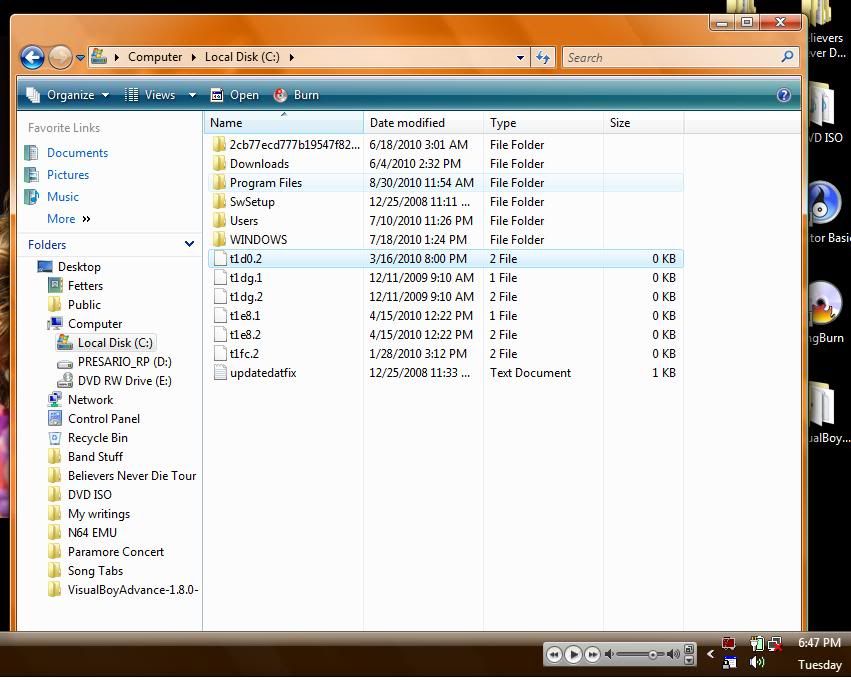
Task: Select the t1e8.2 file
Action: [x=446, y=335]
